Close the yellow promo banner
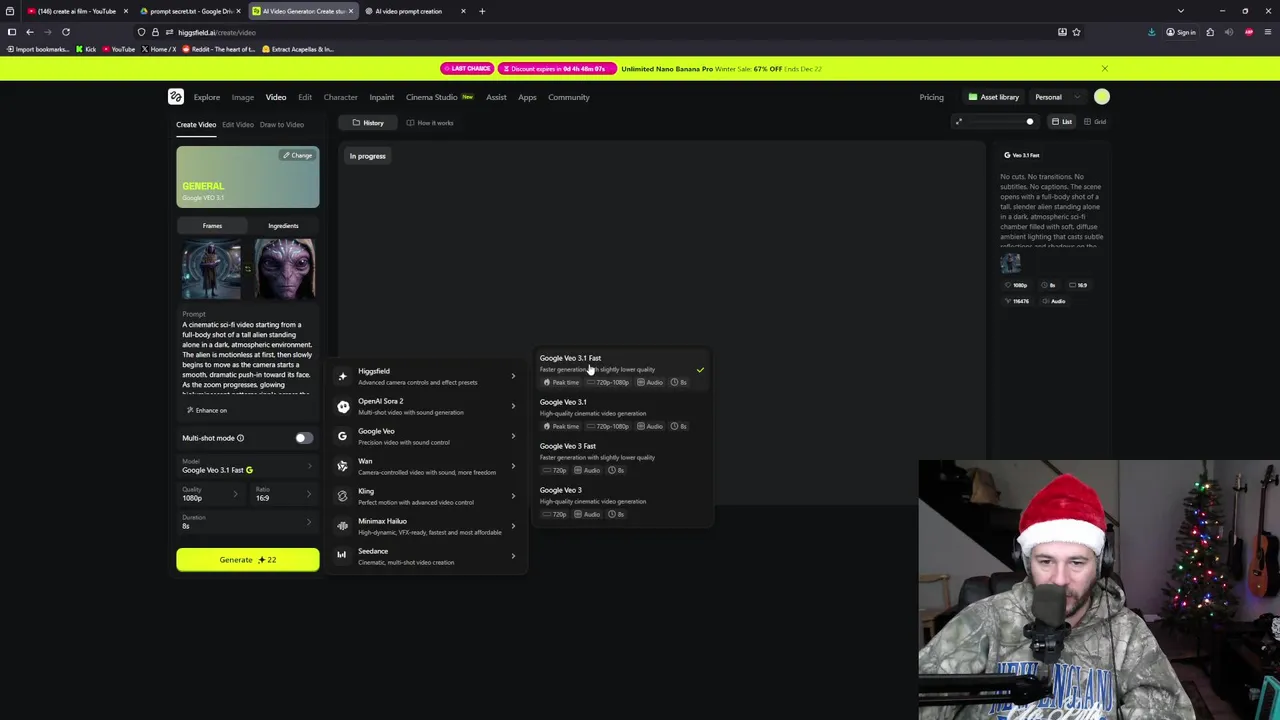The height and width of the screenshot is (720, 1280). tap(1104, 69)
